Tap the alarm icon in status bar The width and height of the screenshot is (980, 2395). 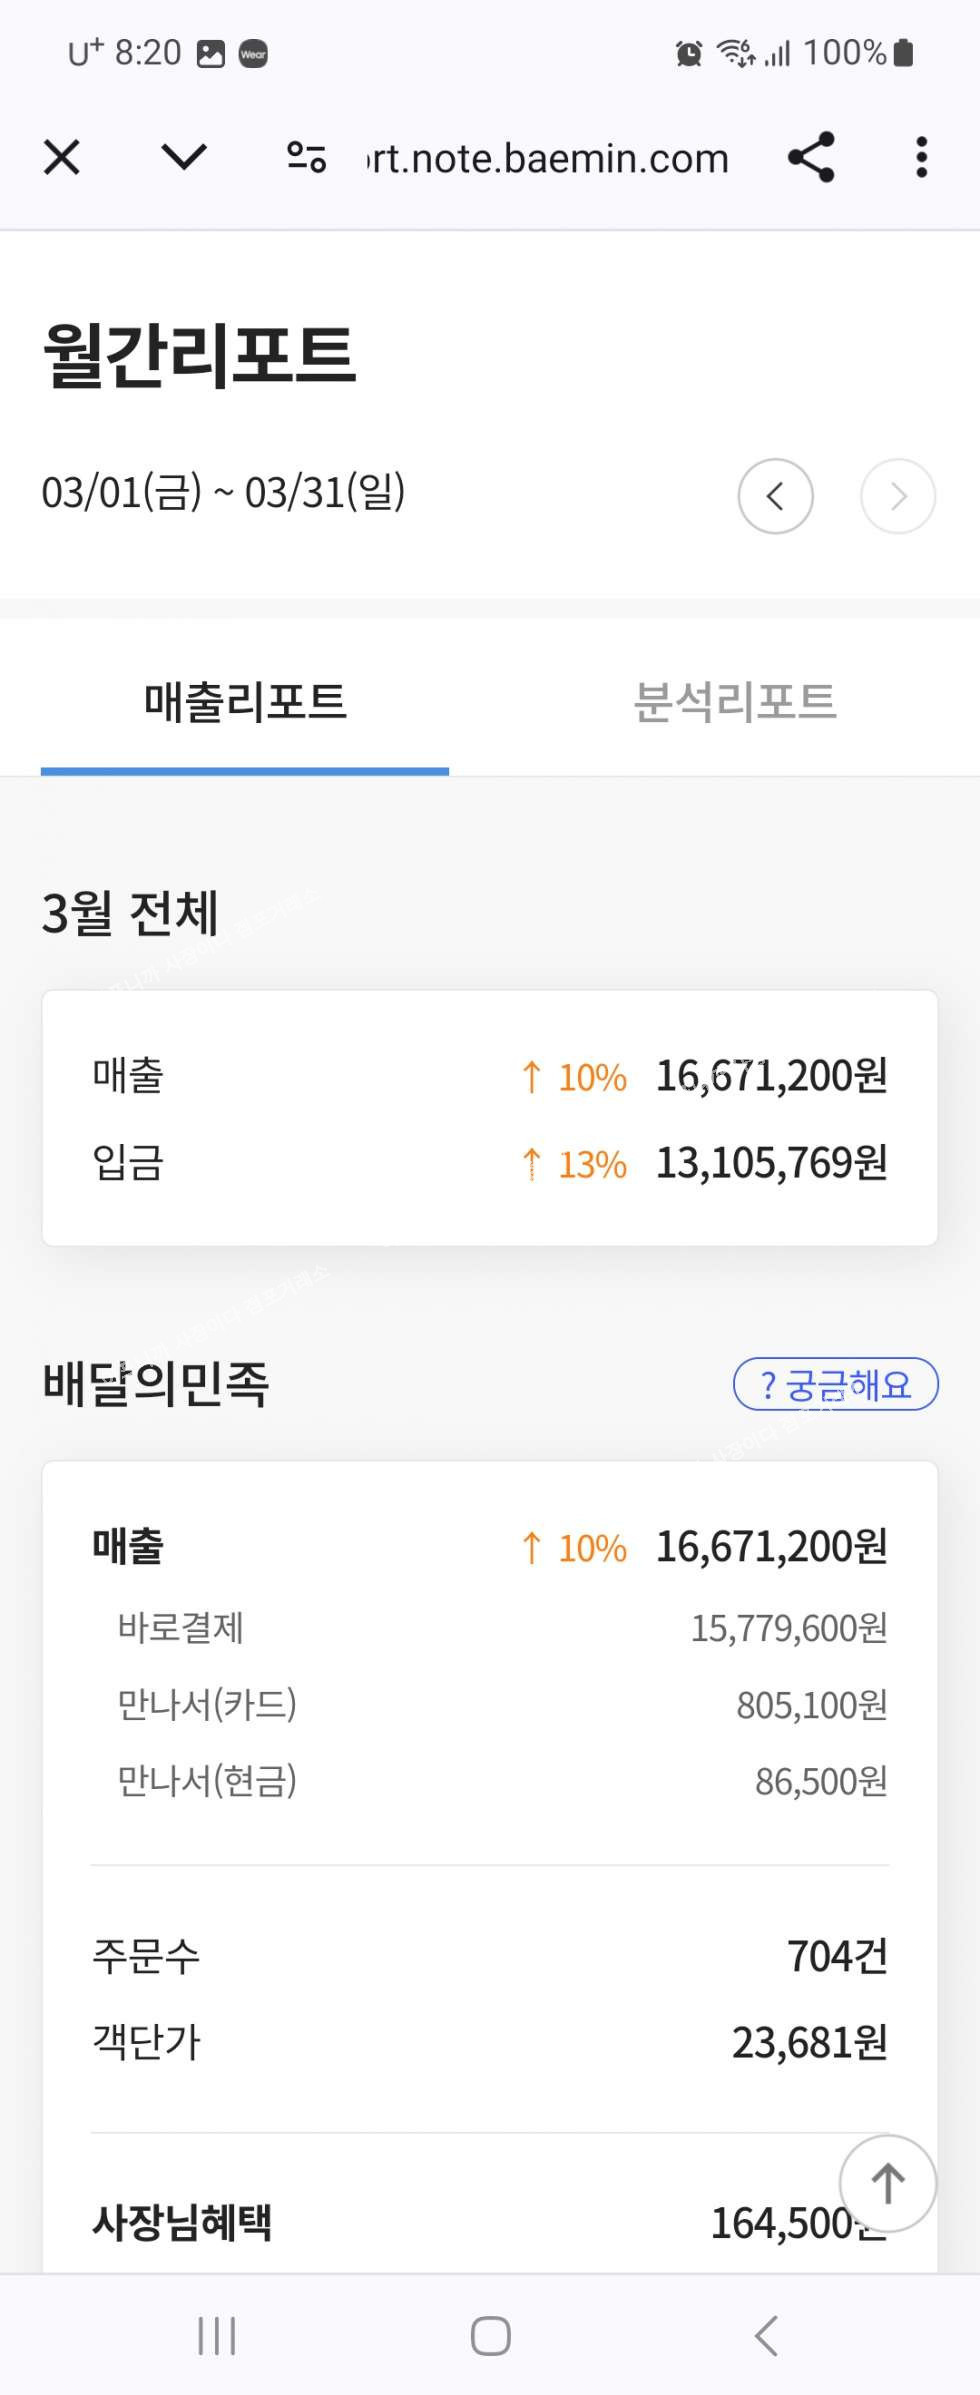(x=689, y=53)
